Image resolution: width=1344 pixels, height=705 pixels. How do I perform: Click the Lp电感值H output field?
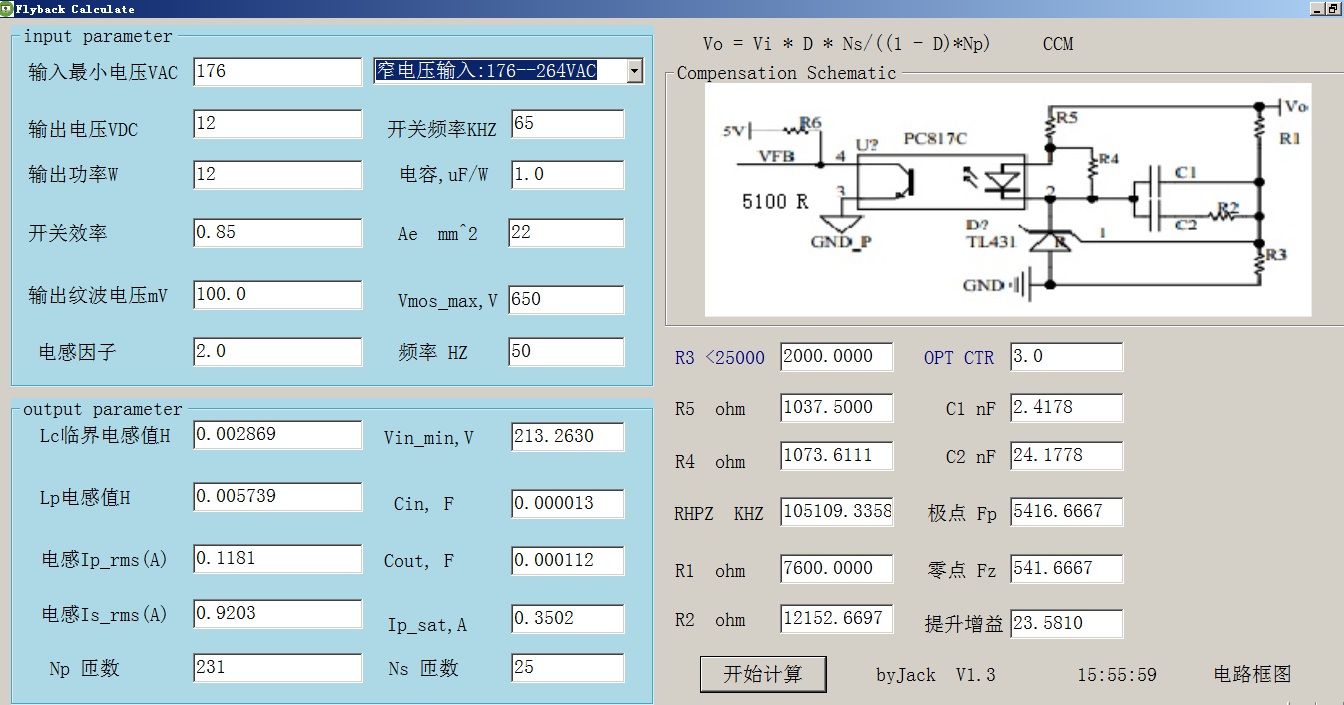(277, 497)
